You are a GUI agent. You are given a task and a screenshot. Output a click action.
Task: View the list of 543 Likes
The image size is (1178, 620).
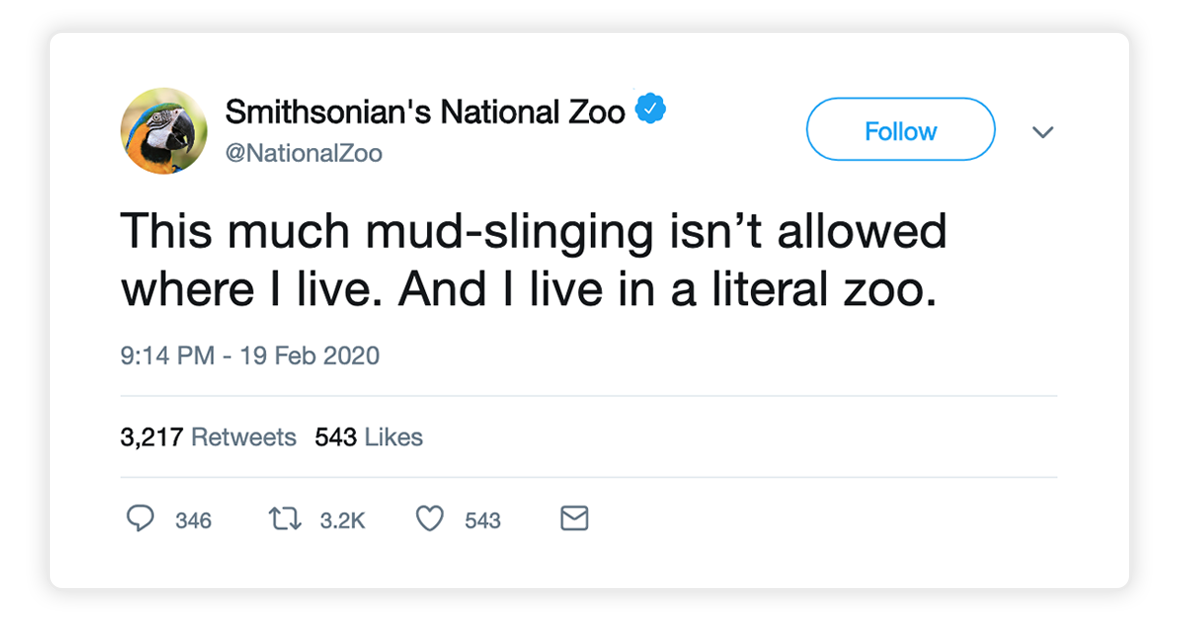(369, 437)
